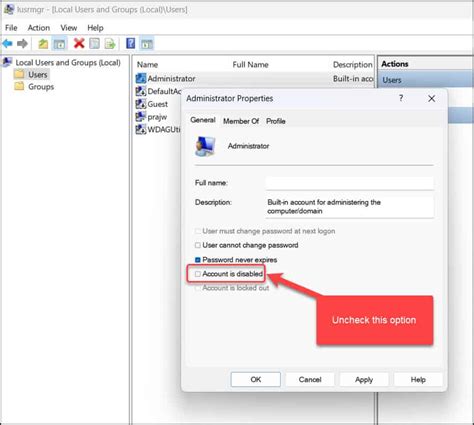Click the Guest user icon
Viewport: 474px width, 425px height.
click(141, 104)
